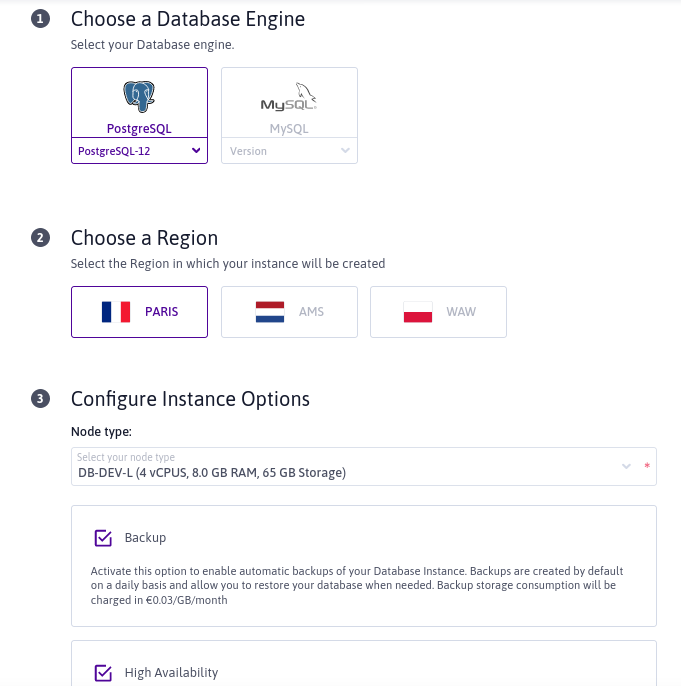Click the Netherlands flag icon

[270, 312]
